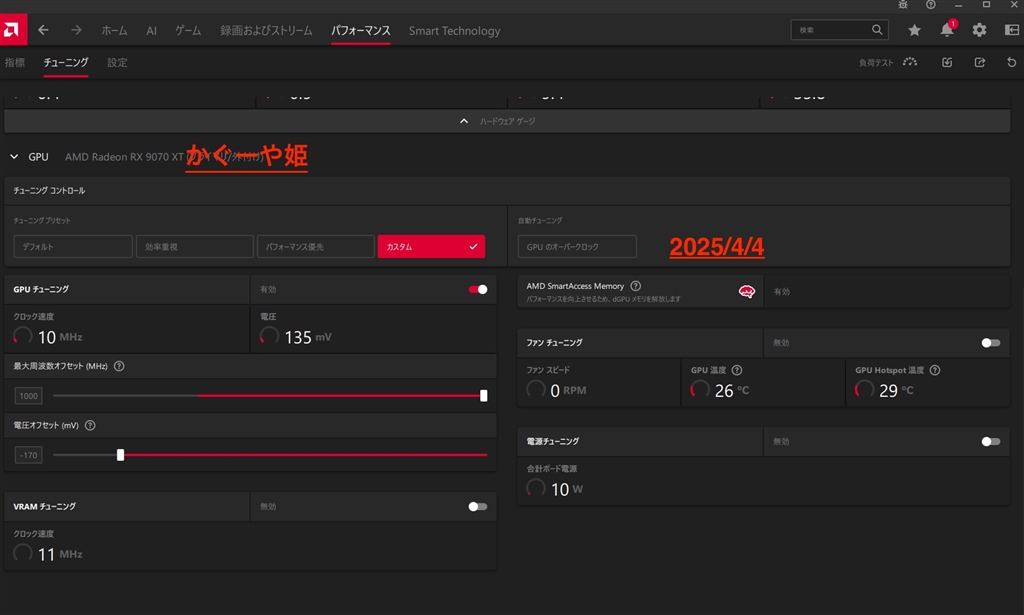Click the export profile icon

click(x=980, y=62)
